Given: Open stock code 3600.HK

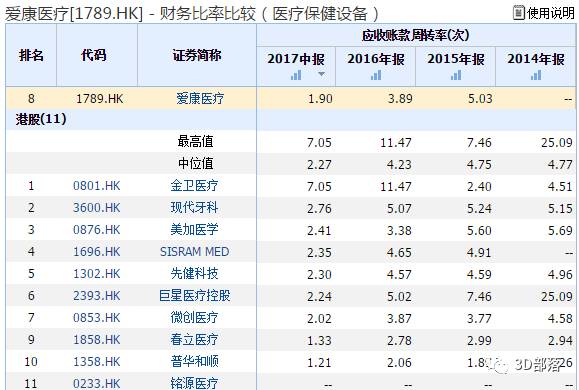Looking at the screenshot, I should [97, 208].
